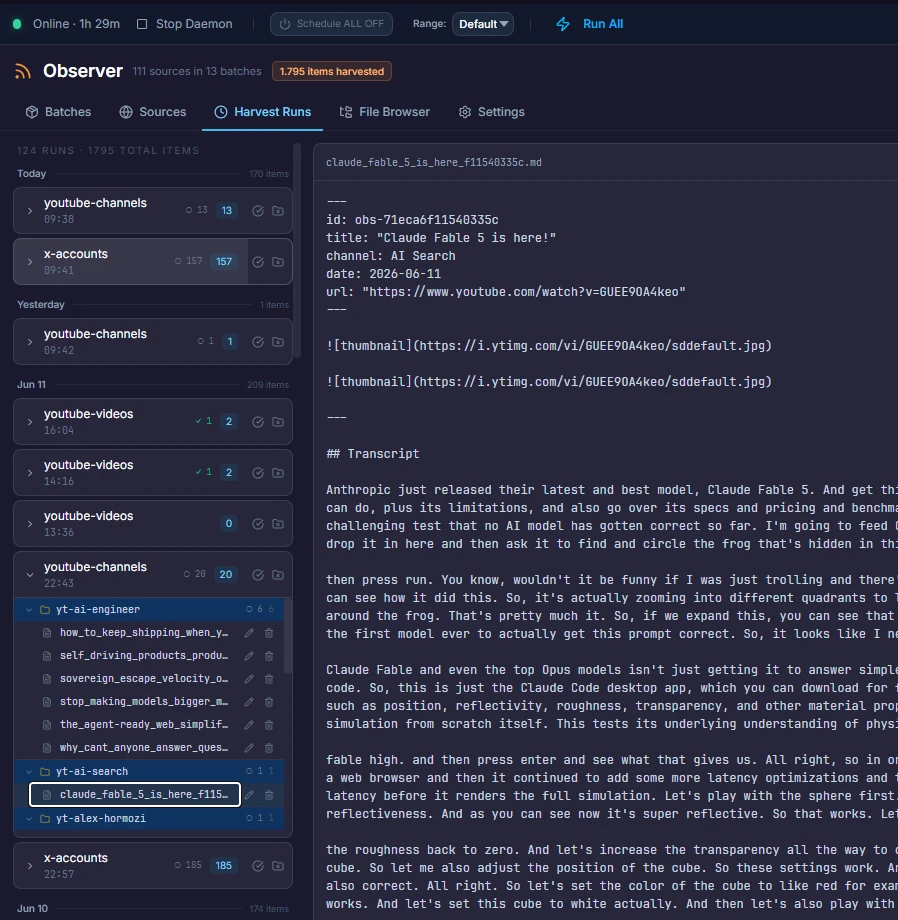Edit the why_cant_anyone_answer_ques file
The image size is (898, 920).
coord(249,748)
